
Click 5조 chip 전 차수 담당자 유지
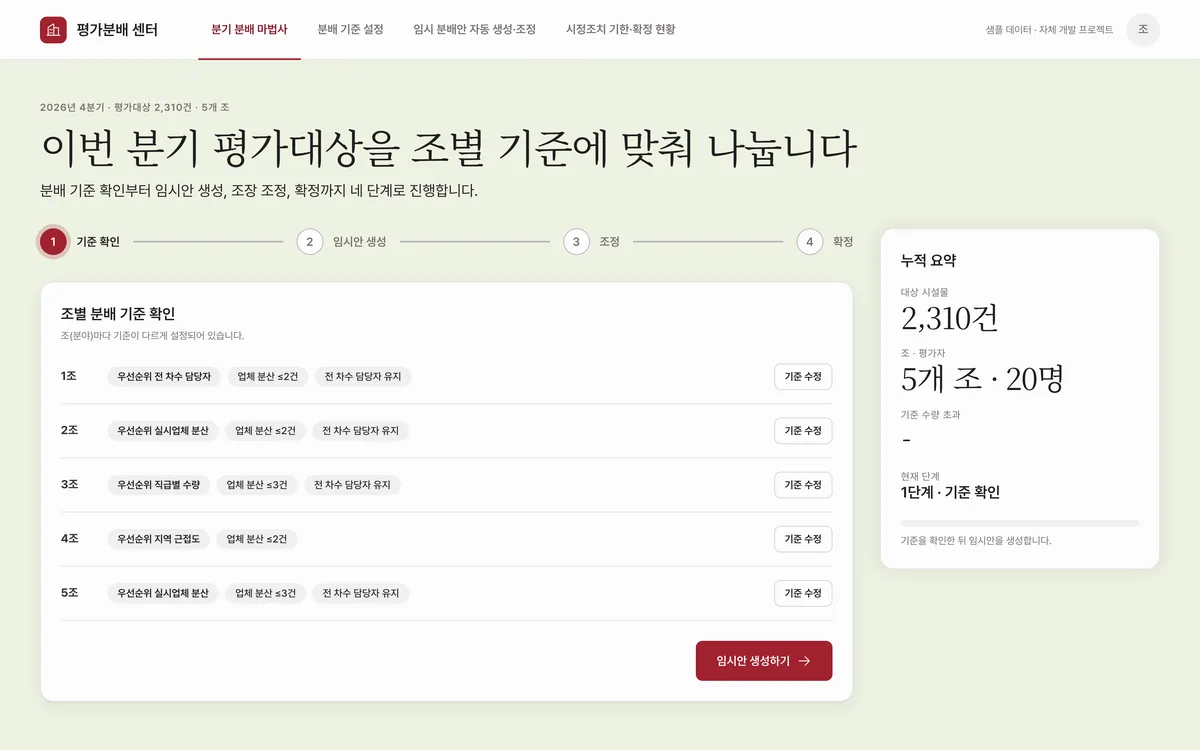[x=361, y=593]
